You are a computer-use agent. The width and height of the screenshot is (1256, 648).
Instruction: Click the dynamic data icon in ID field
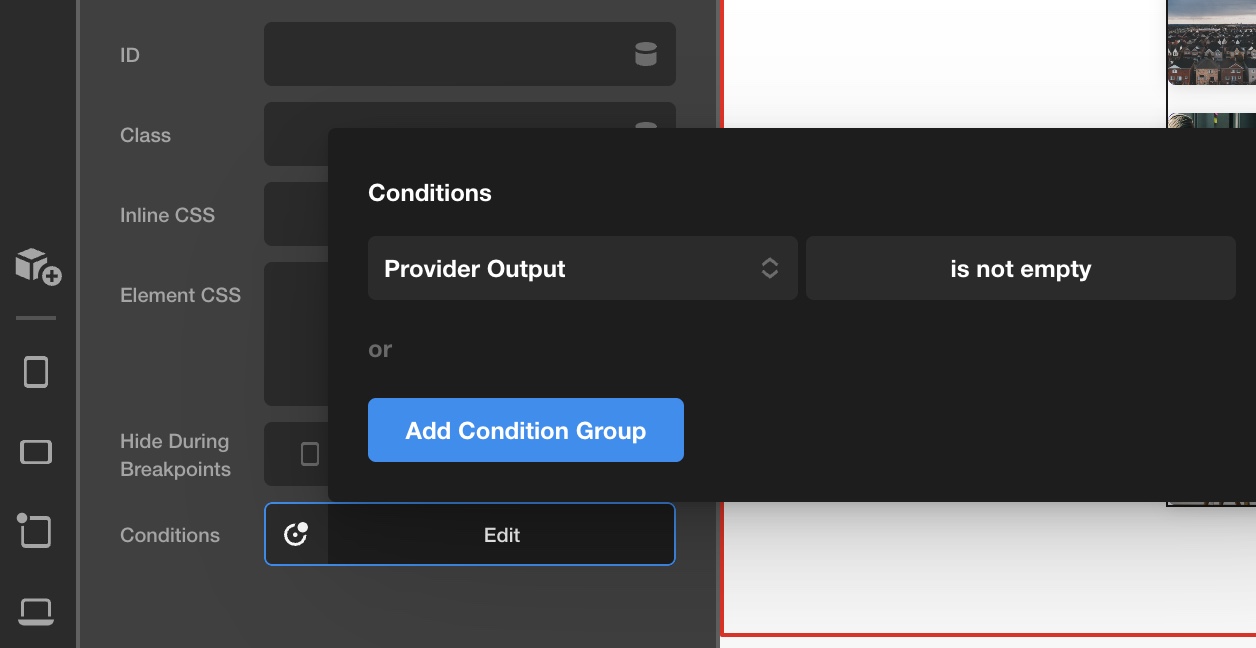[646, 54]
